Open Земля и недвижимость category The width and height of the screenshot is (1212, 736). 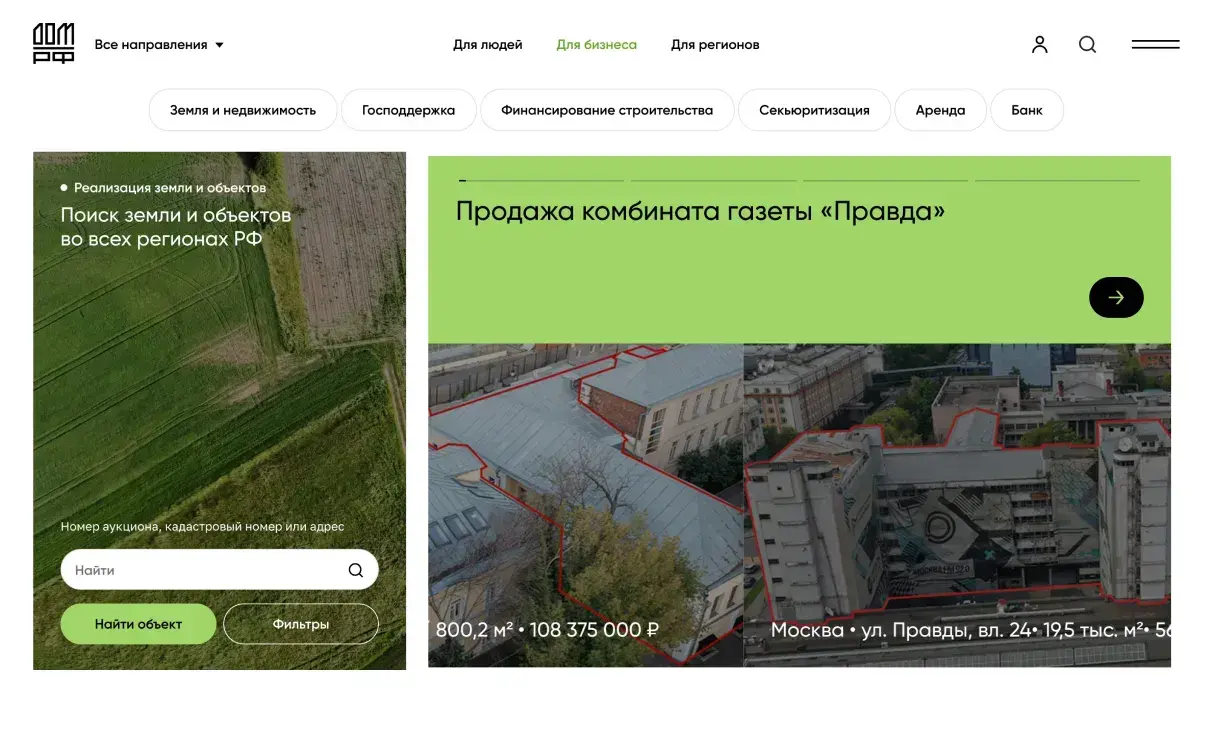coord(243,110)
